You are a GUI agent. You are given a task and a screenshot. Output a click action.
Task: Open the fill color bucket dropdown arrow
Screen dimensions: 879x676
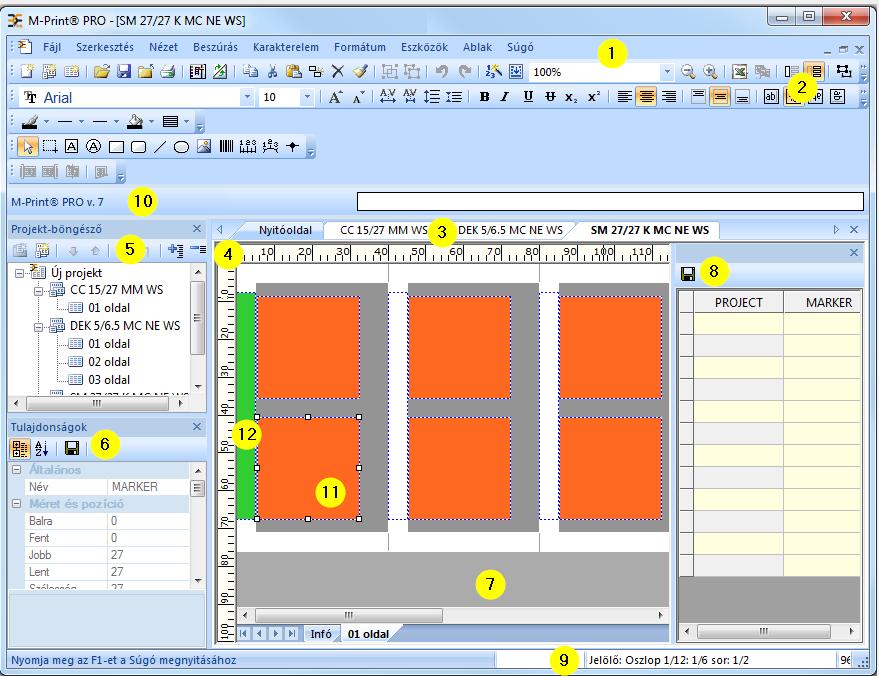pyautogui.click(x=151, y=121)
